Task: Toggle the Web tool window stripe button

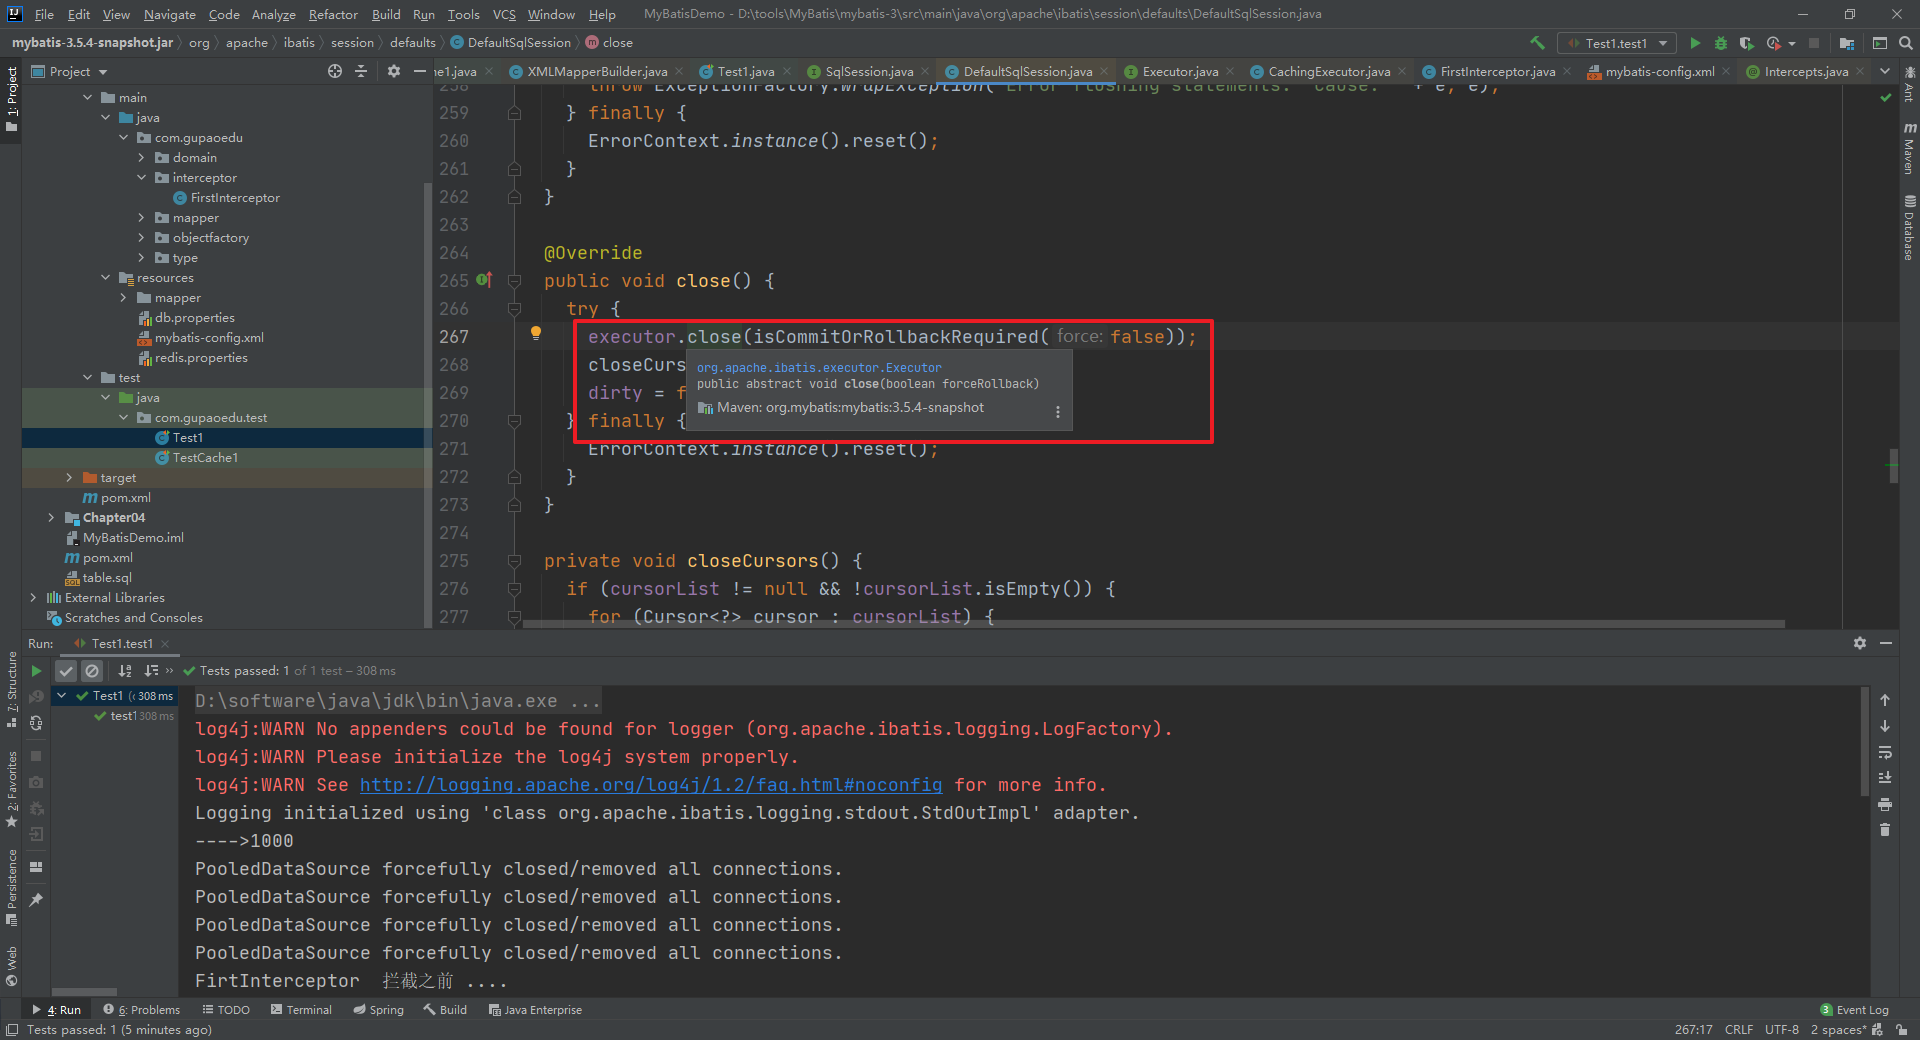Action: [x=11, y=966]
